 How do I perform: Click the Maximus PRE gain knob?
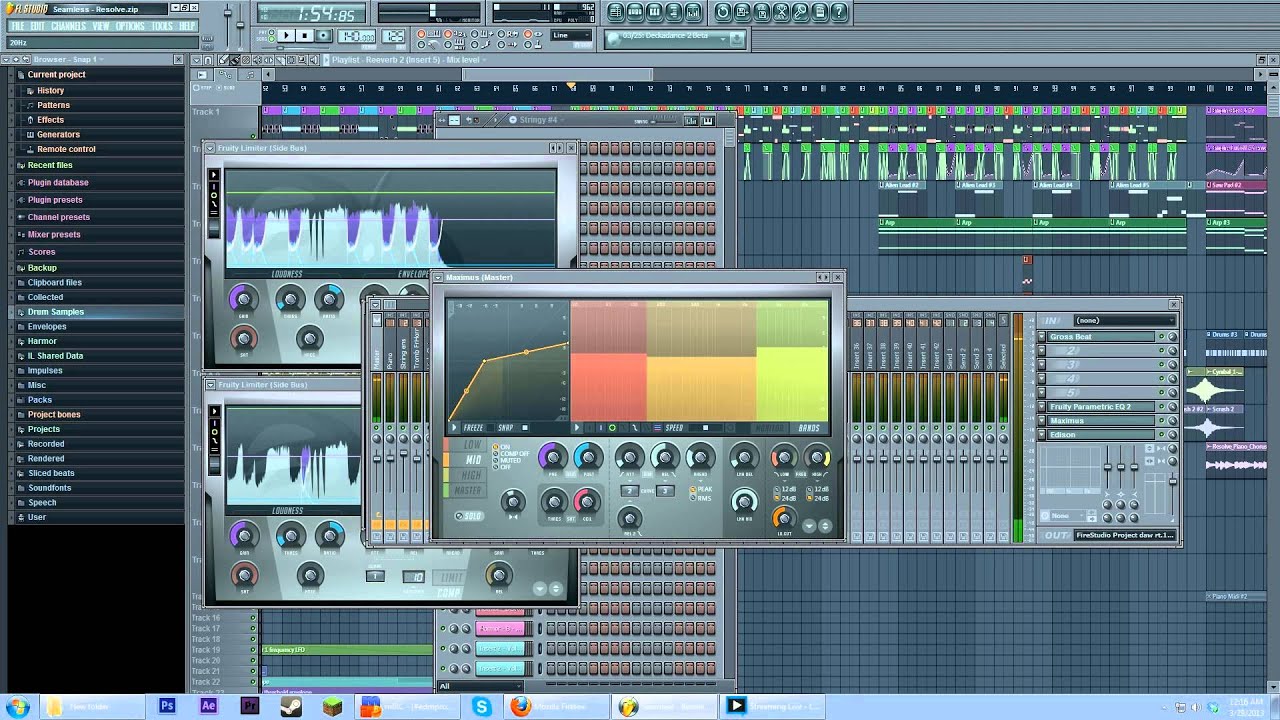coord(552,457)
